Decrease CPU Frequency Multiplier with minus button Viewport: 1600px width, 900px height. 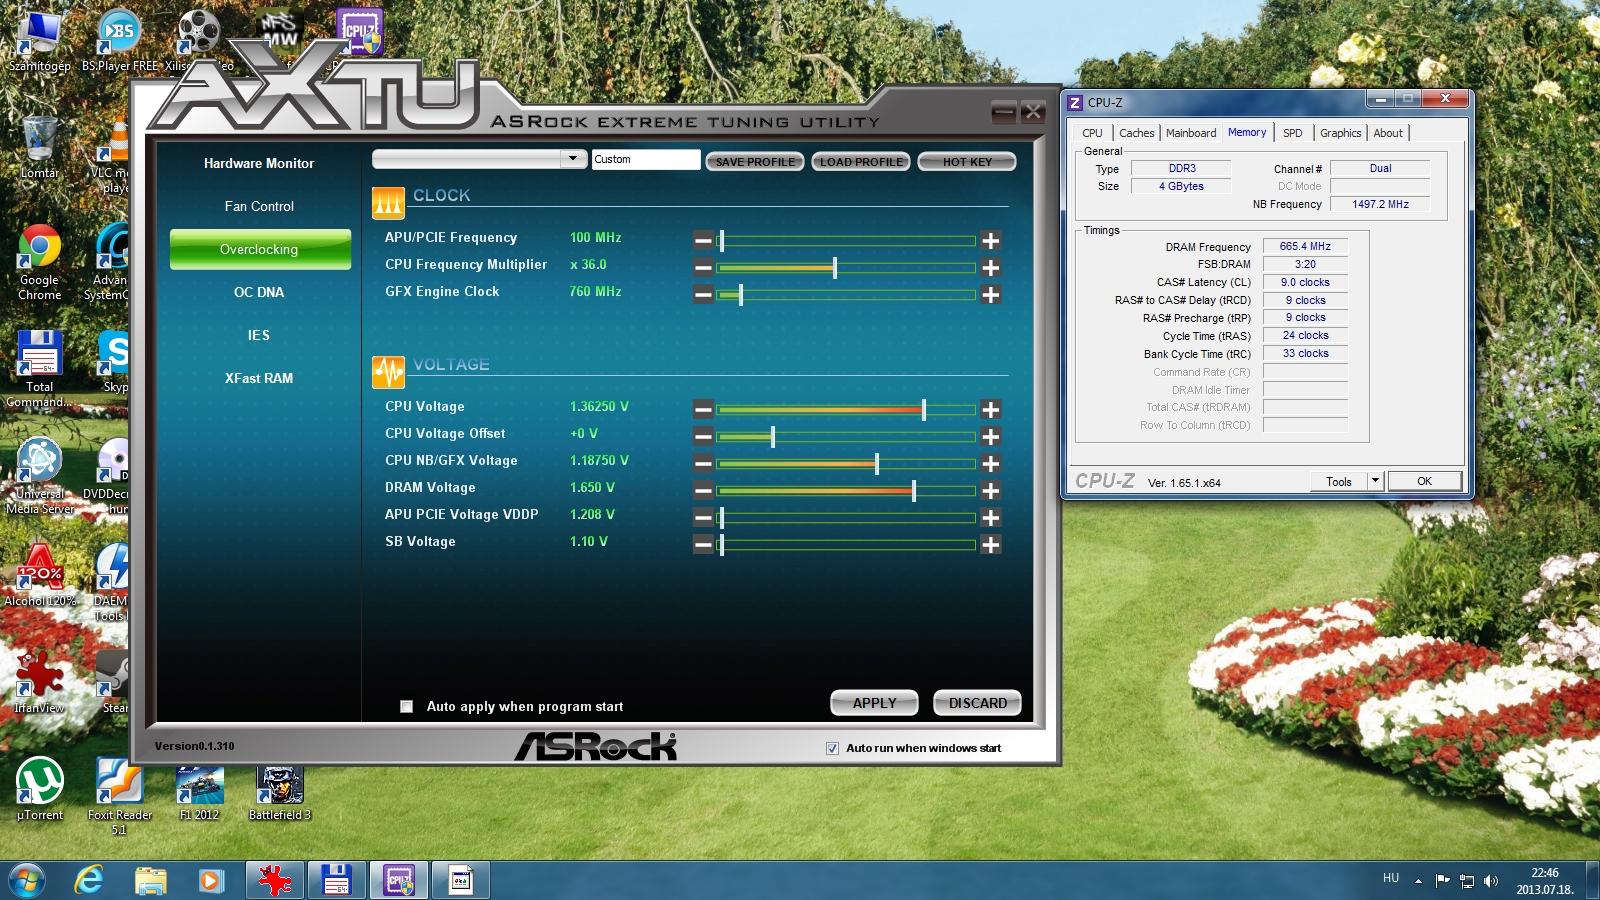703,268
